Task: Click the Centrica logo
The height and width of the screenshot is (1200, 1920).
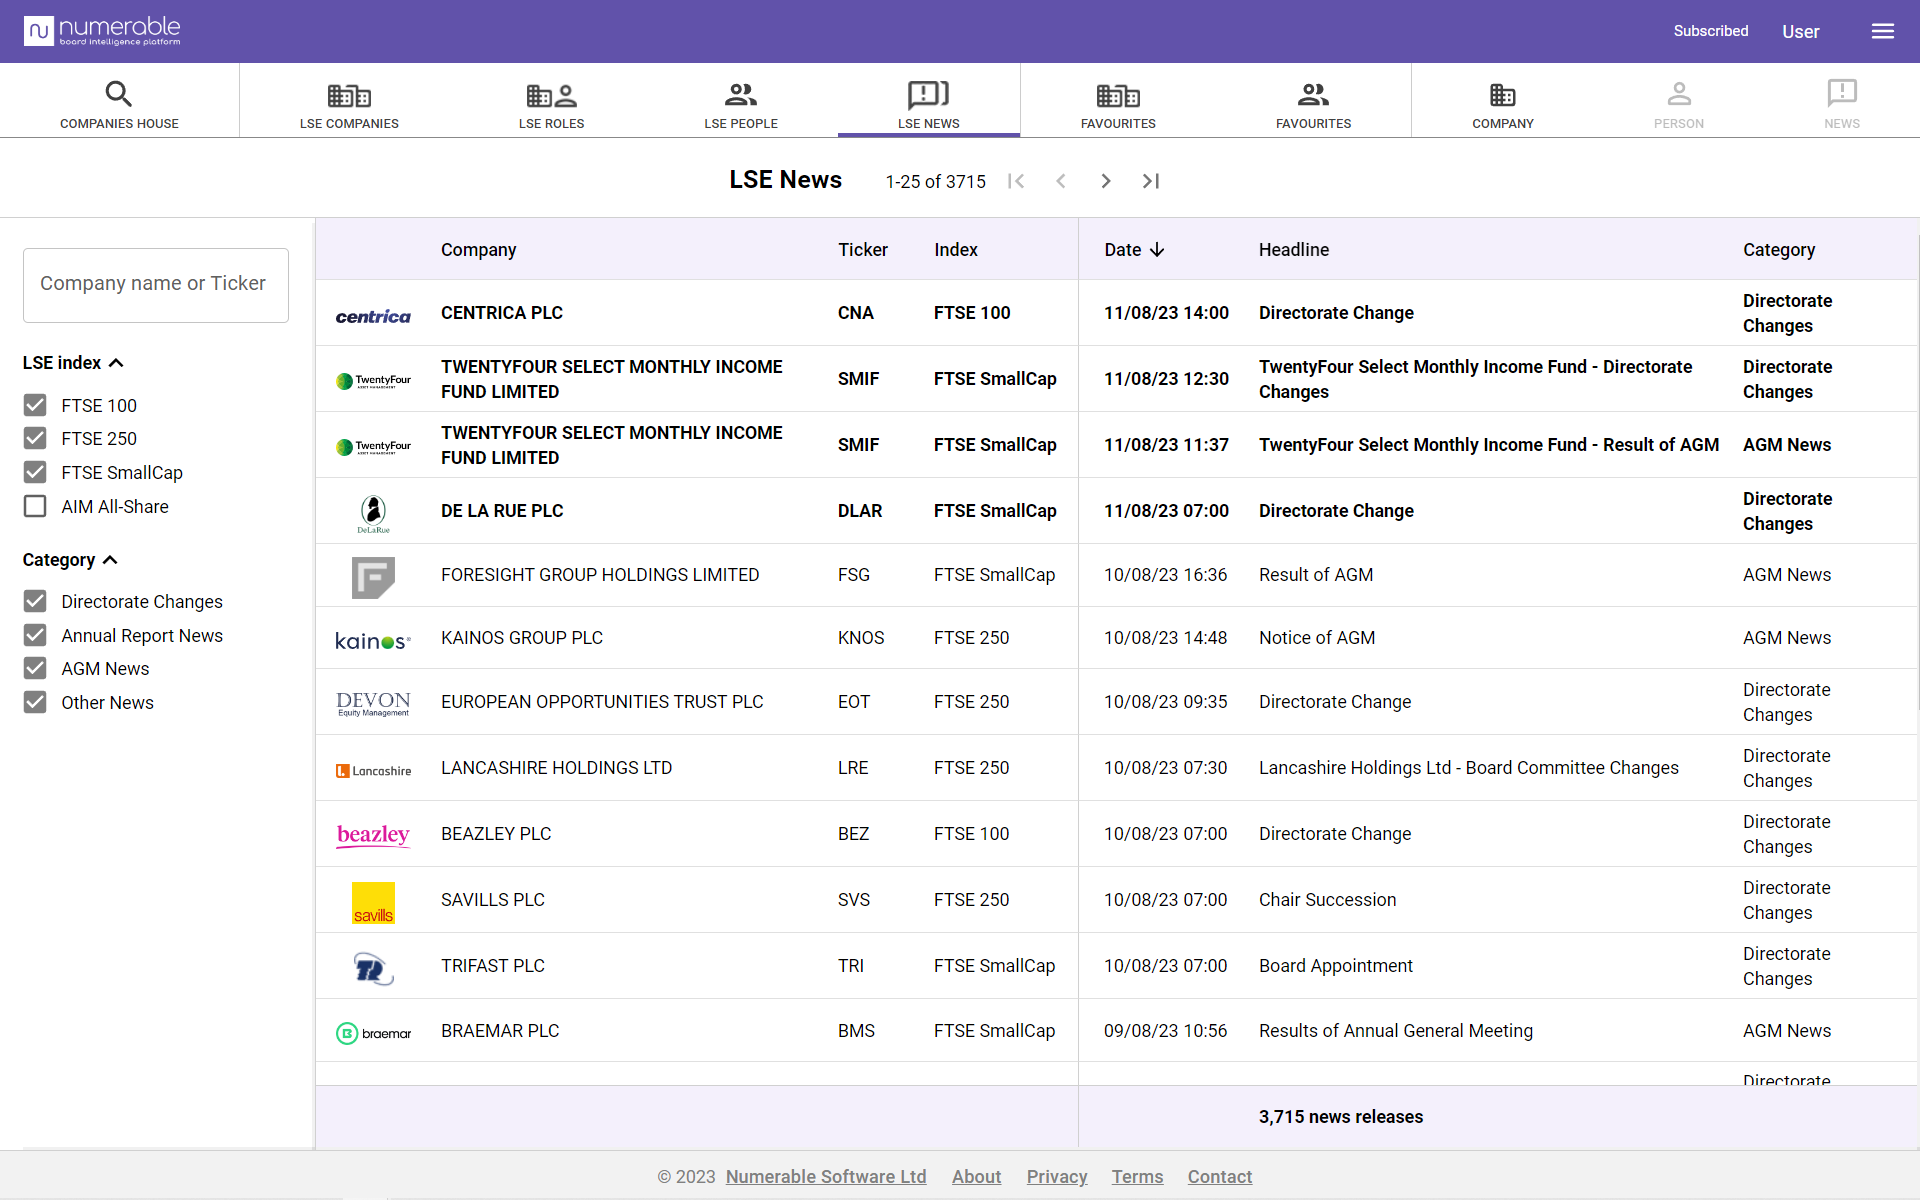Action: click(373, 316)
